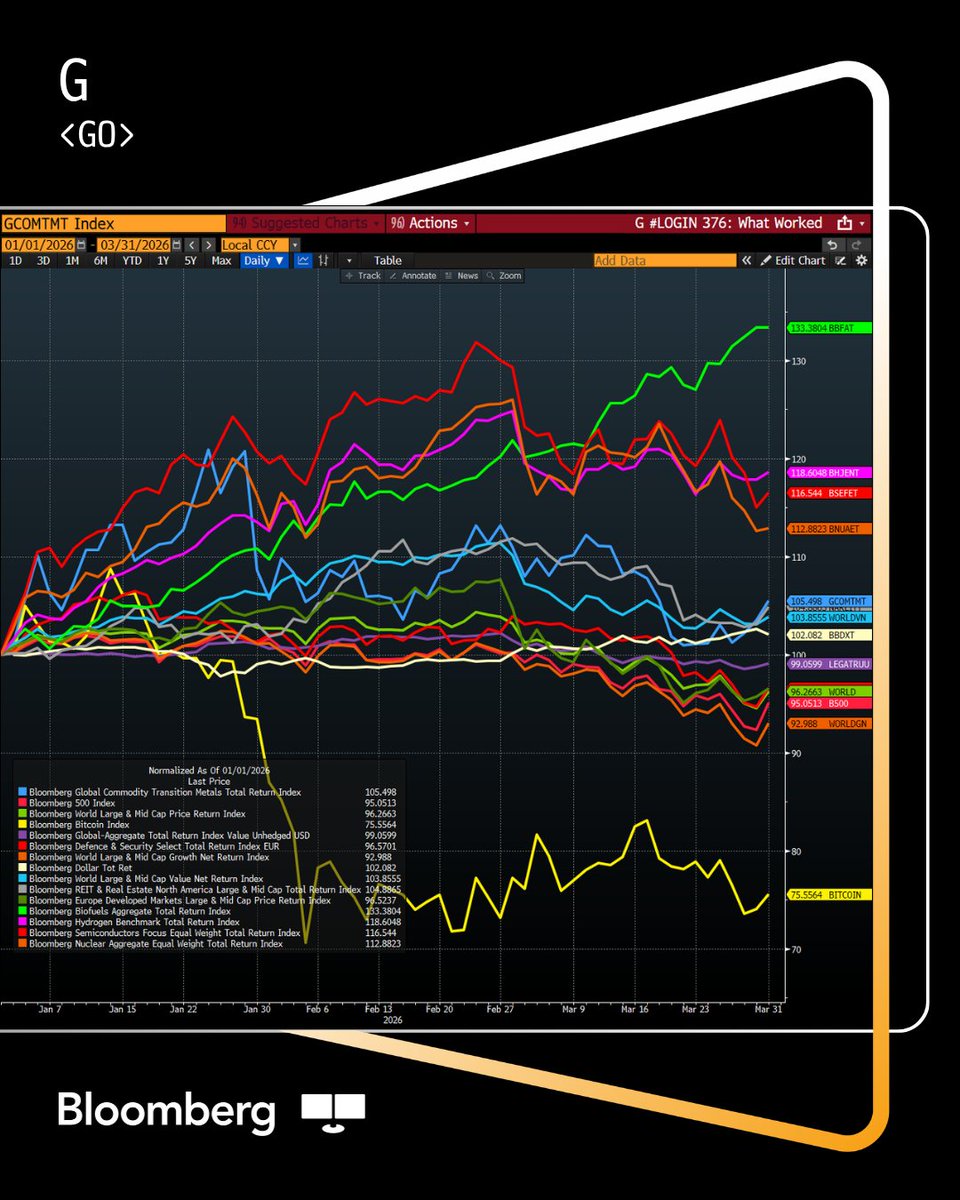This screenshot has height=1200, width=960.
Task: Click the end date field 03/31/2026
Action: (x=133, y=245)
